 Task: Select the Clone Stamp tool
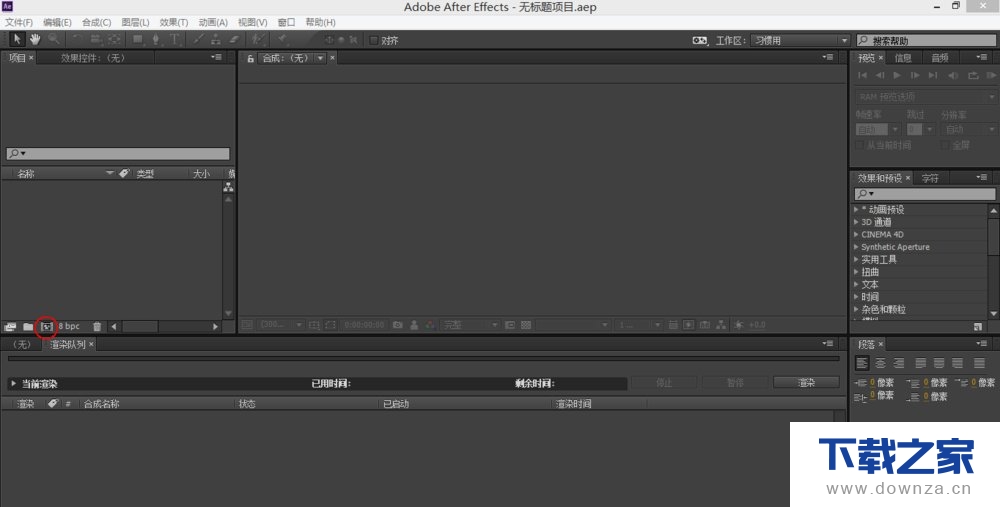pos(216,40)
